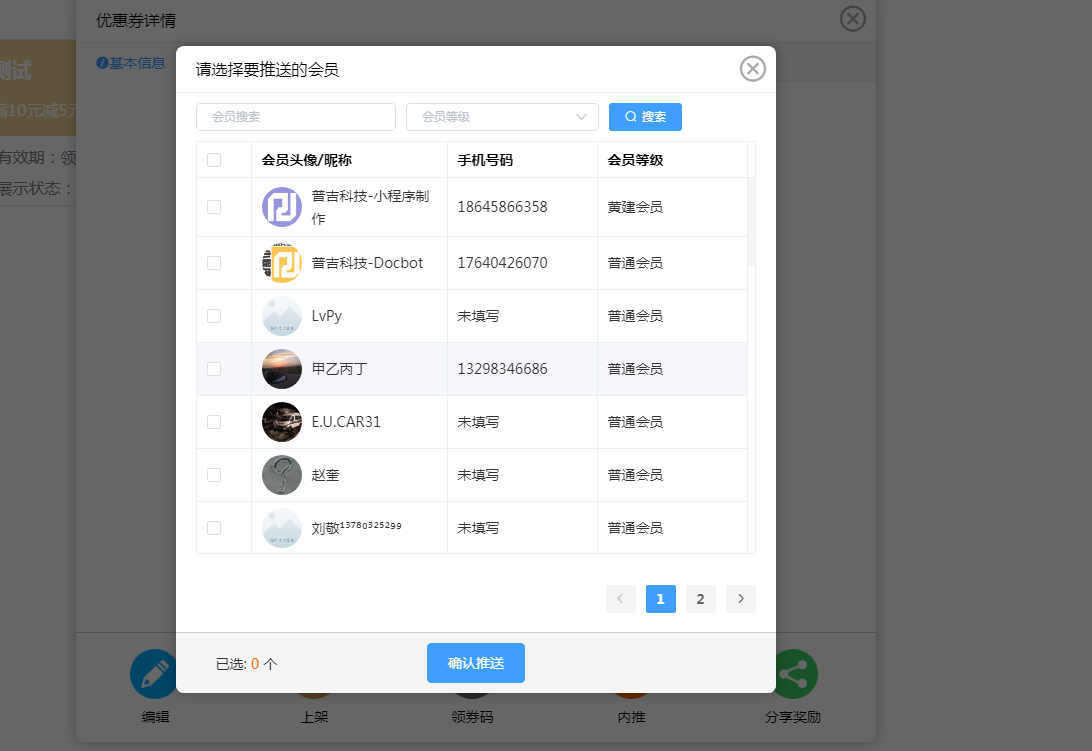Go to the previous page arrow

(621, 598)
